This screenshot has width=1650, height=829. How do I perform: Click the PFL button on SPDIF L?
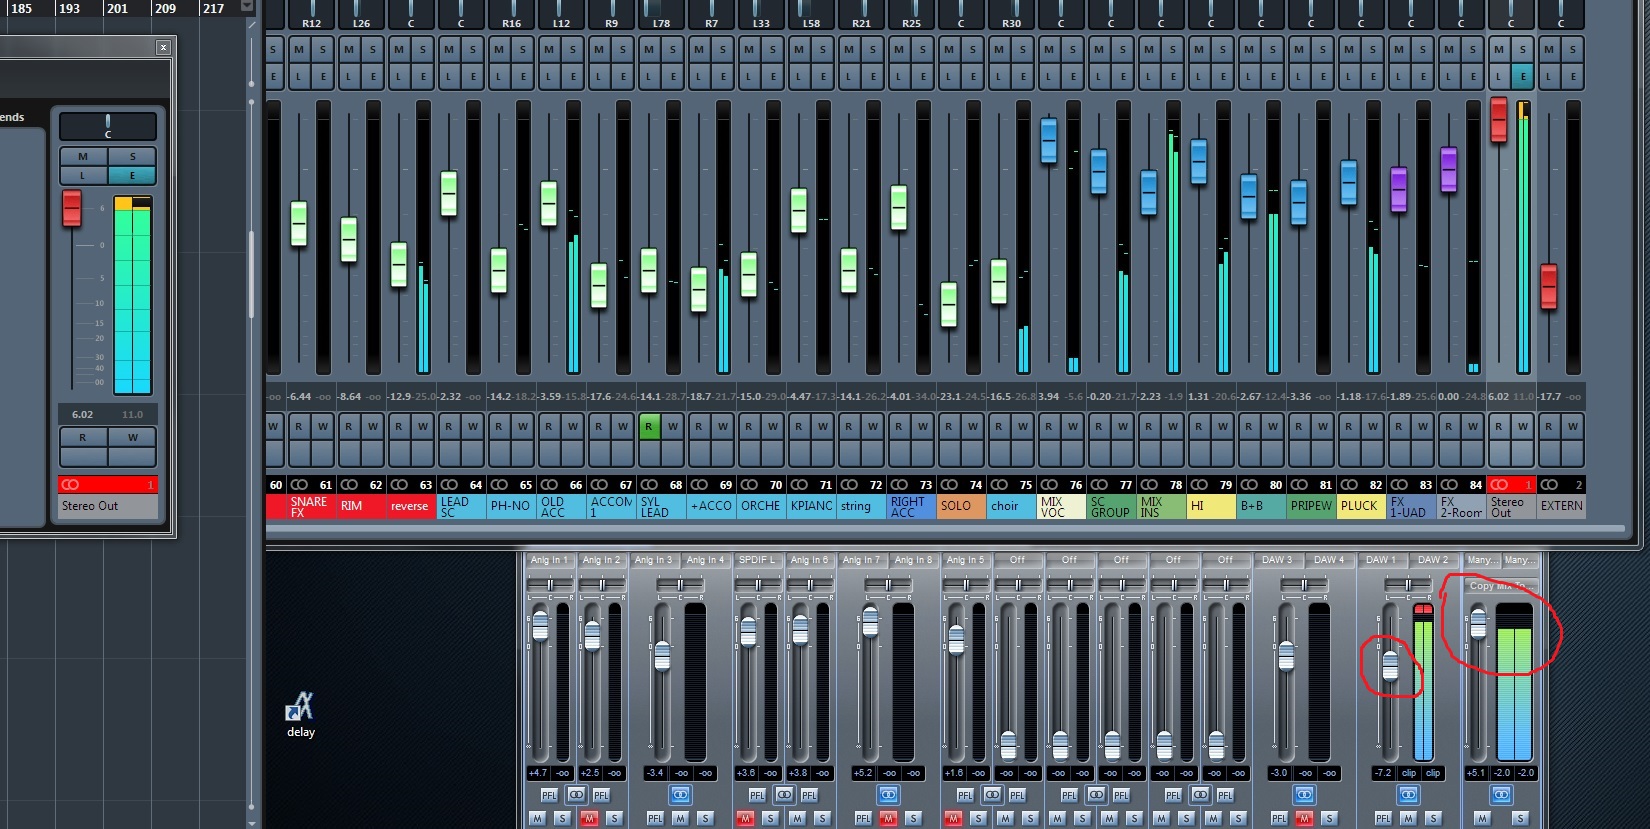(757, 795)
